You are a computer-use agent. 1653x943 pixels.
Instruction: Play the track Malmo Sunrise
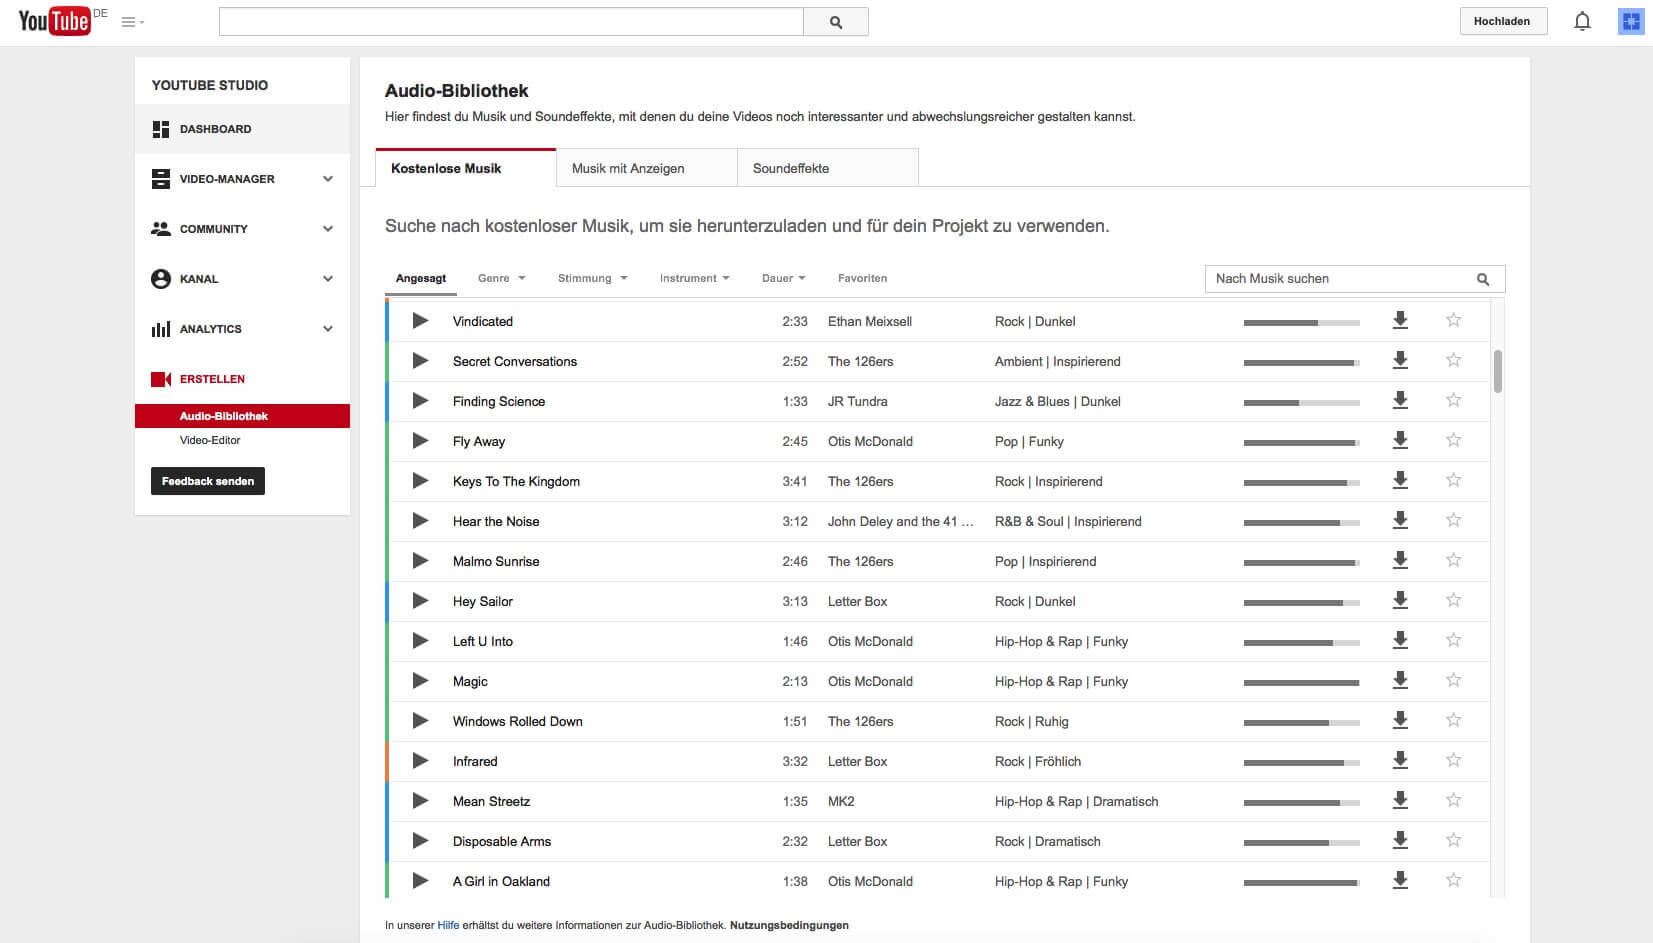coord(421,561)
